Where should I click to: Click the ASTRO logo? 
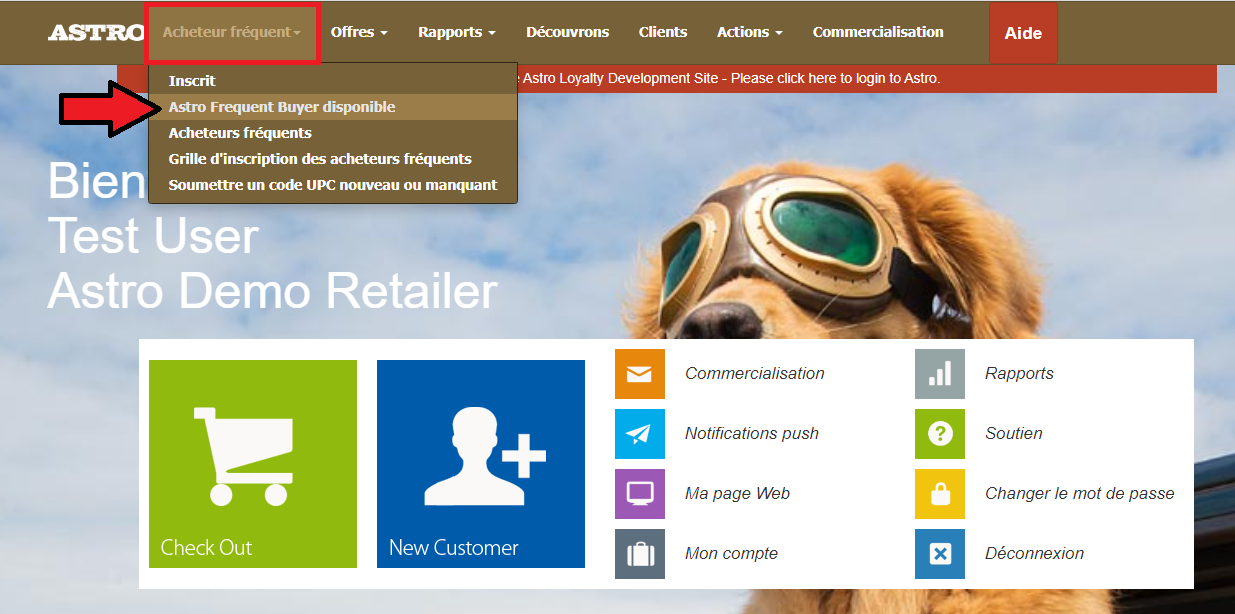[96, 33]
